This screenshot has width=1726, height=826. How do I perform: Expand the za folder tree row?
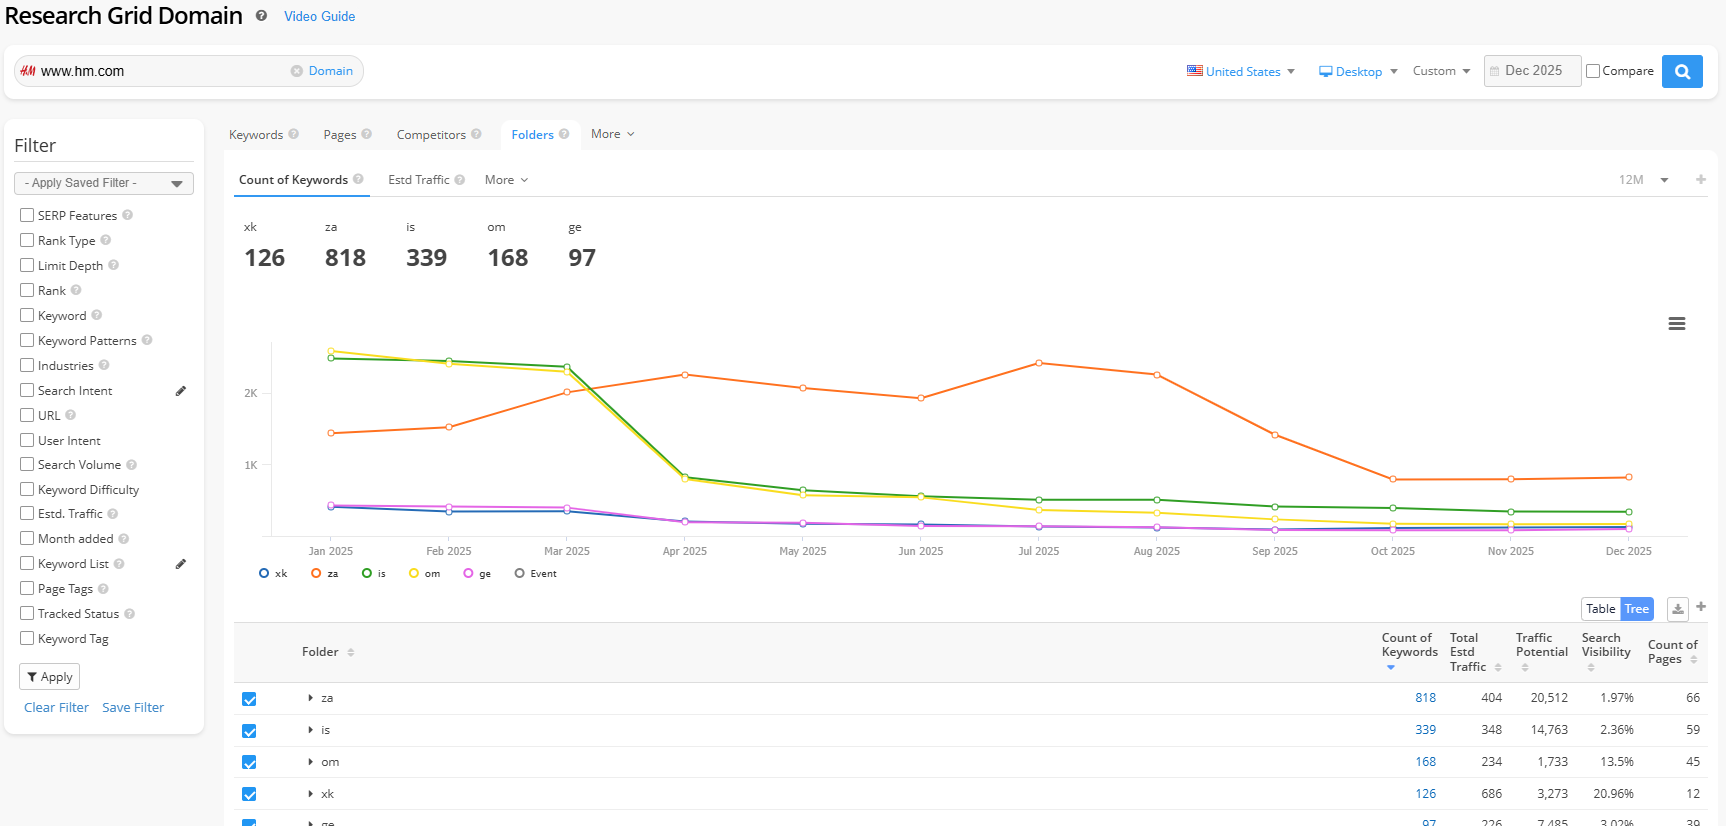point(310,698)
